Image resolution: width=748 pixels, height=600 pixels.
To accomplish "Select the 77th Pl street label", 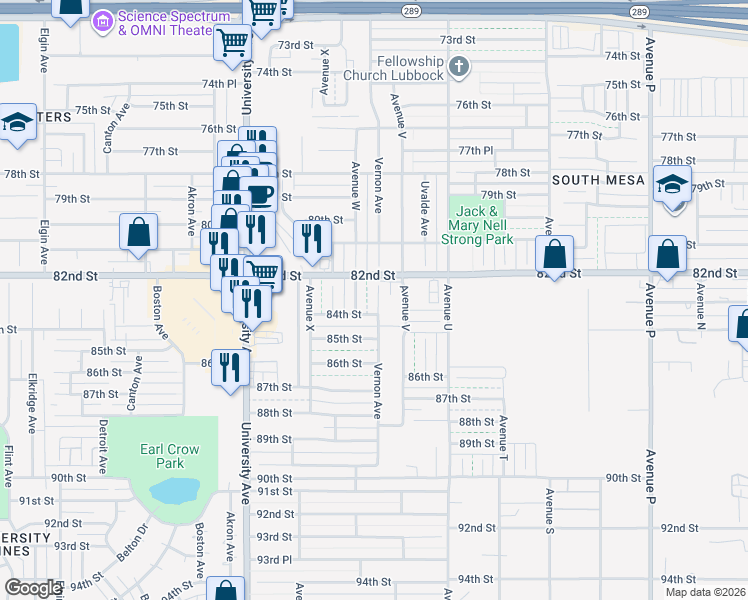I will (476, 150).
